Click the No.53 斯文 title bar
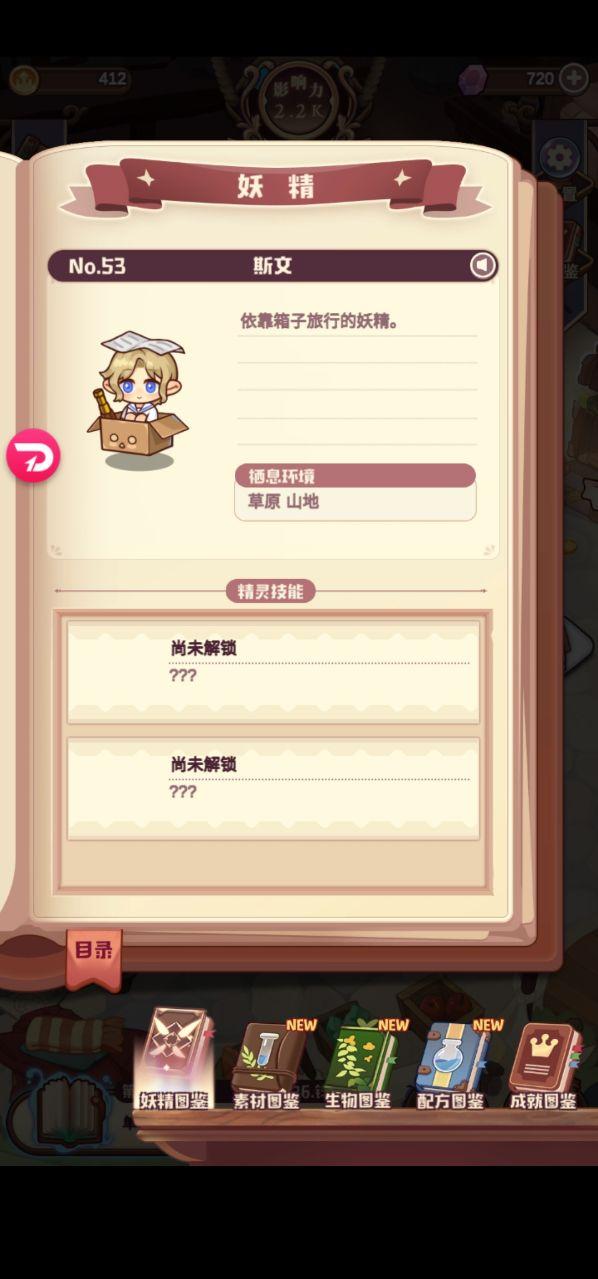This screenshot has height=1279, width=598. [273, 265]
